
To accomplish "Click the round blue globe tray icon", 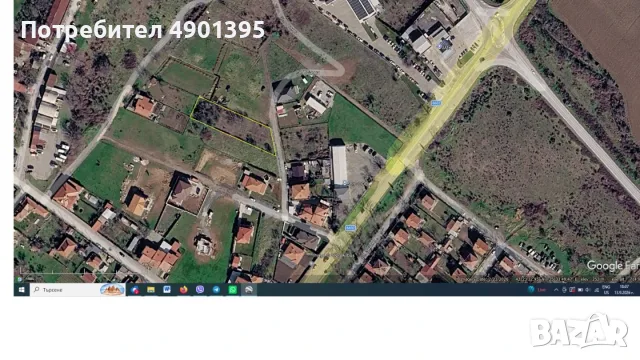I will pos(531,289).
